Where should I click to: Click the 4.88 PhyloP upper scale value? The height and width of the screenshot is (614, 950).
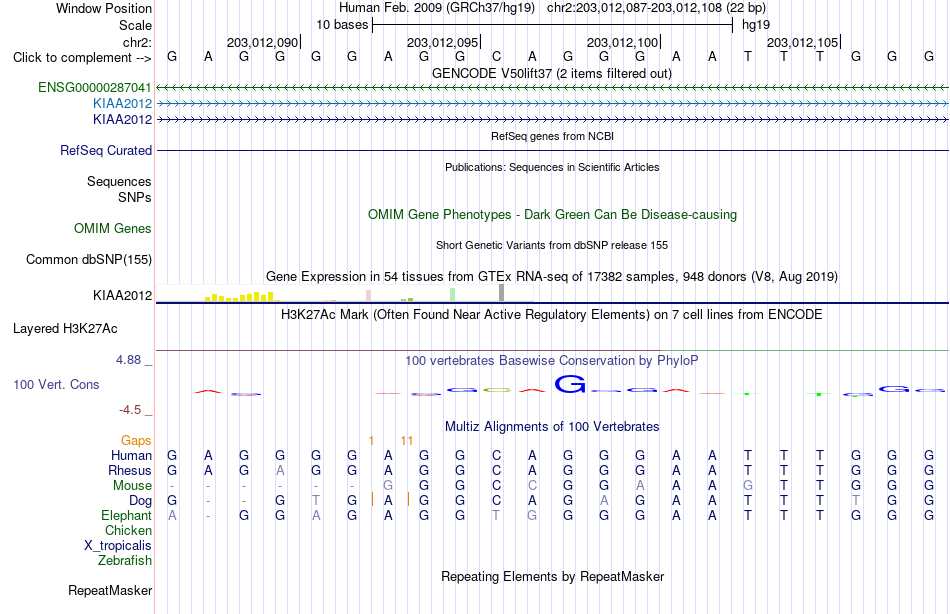click(128, 360)
